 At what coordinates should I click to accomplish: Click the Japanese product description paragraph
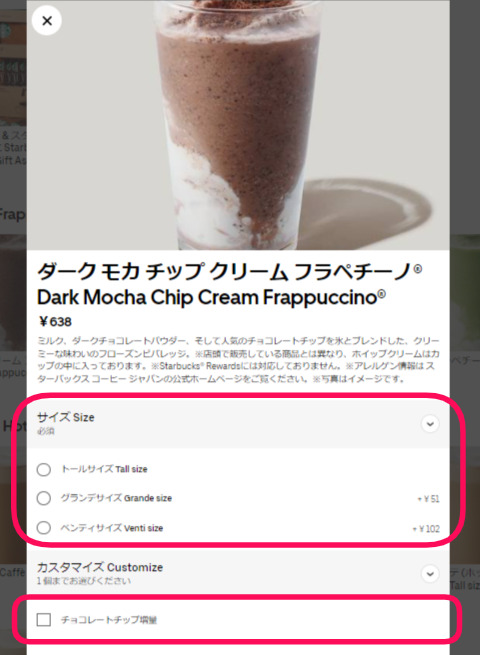point(238,360)
